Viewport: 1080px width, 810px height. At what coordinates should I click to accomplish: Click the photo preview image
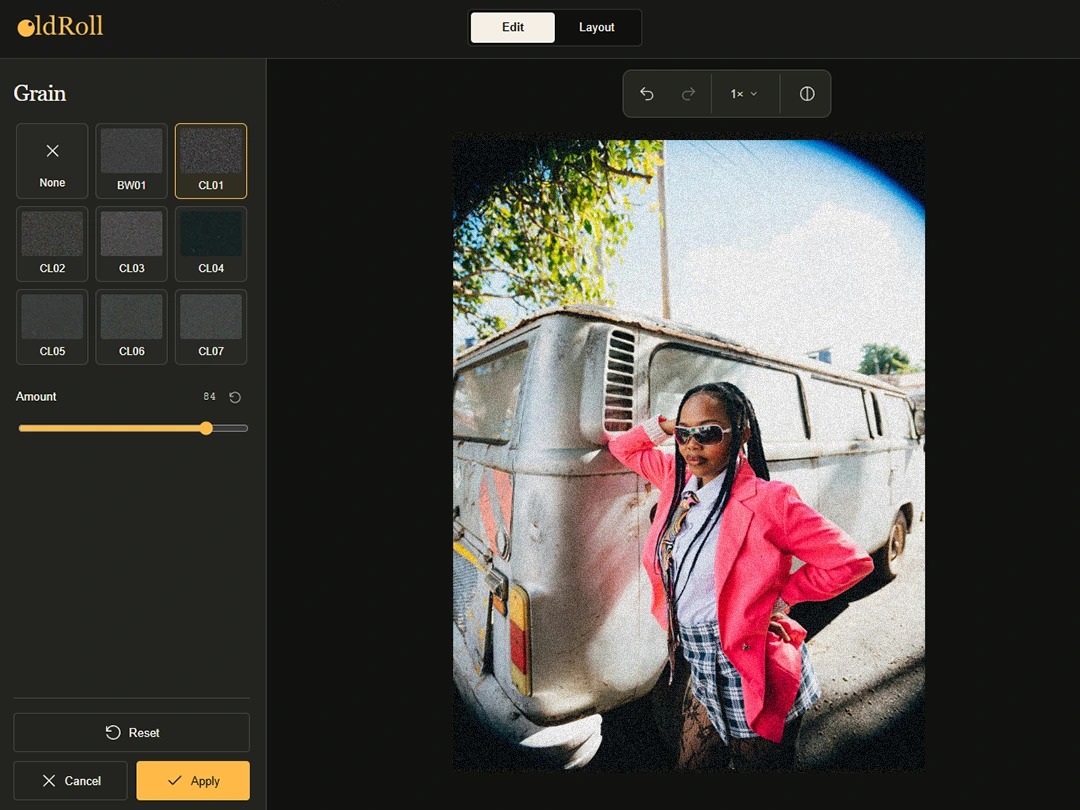(688, 452)
